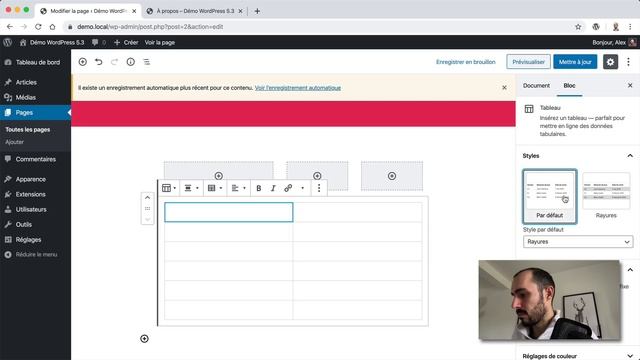
Task: Open the Créer admin bar menu
Action: coord(126,42)
